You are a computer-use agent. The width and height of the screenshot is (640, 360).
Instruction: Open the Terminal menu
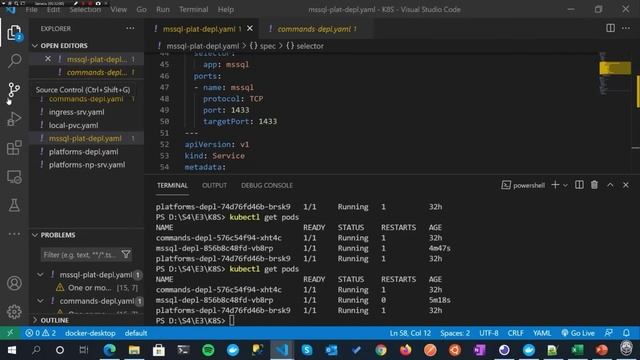193,9
